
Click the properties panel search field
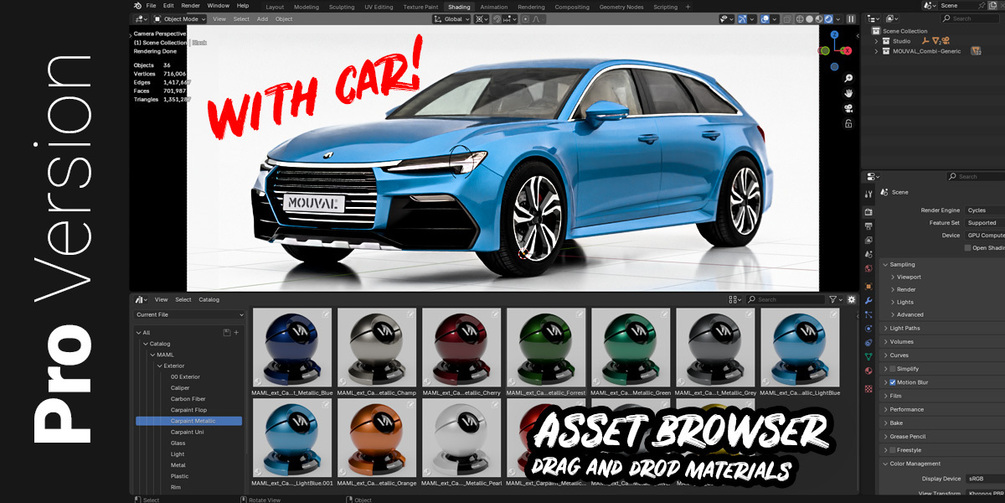coord(976,176)
